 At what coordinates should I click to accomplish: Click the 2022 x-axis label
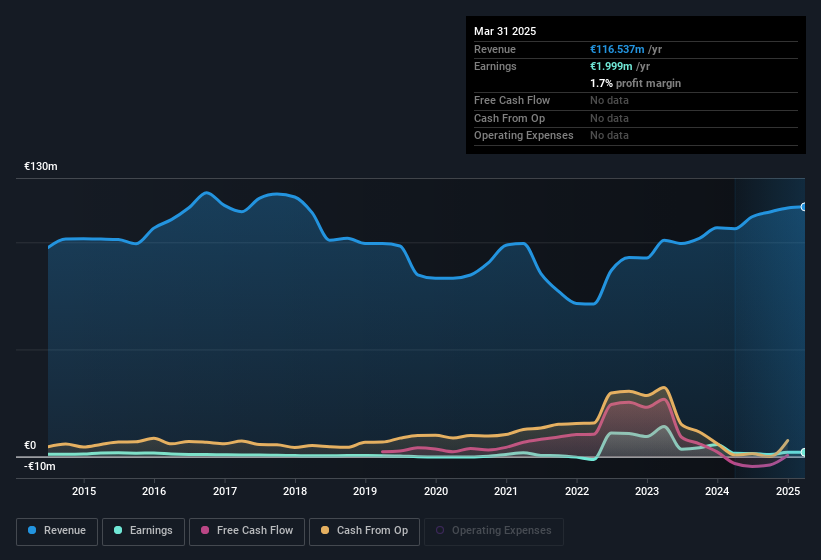pyautogui.click(x=576, y=491)
